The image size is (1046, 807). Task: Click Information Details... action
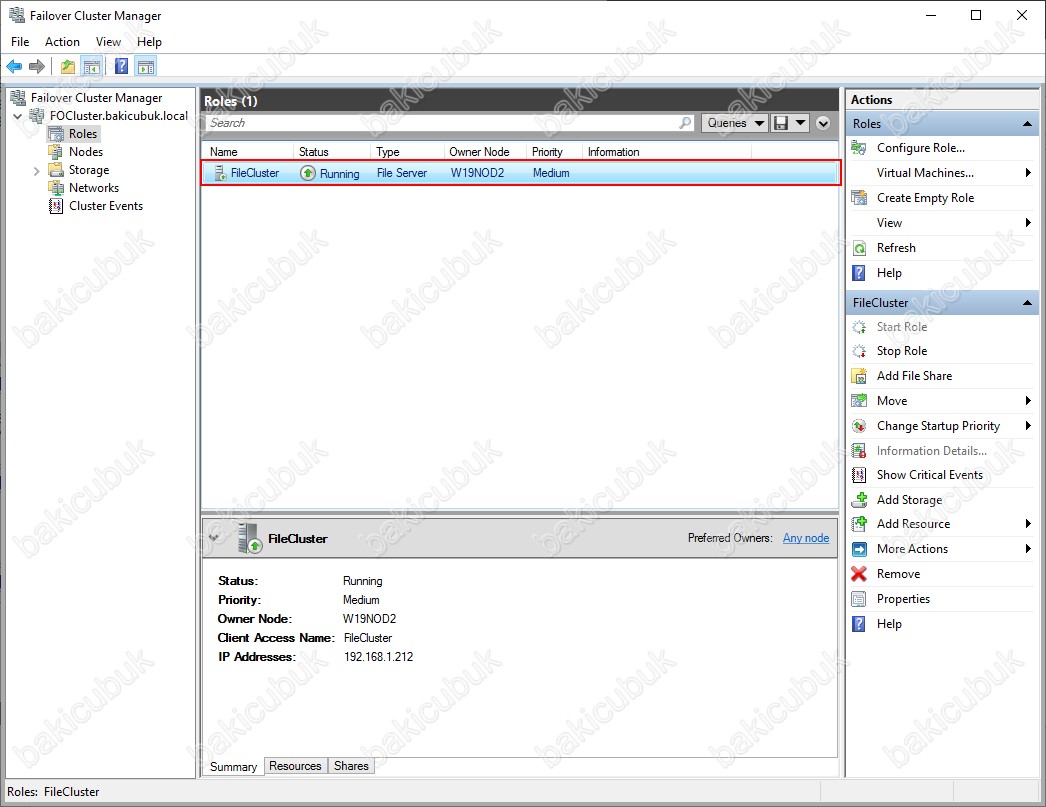point(931,451)
